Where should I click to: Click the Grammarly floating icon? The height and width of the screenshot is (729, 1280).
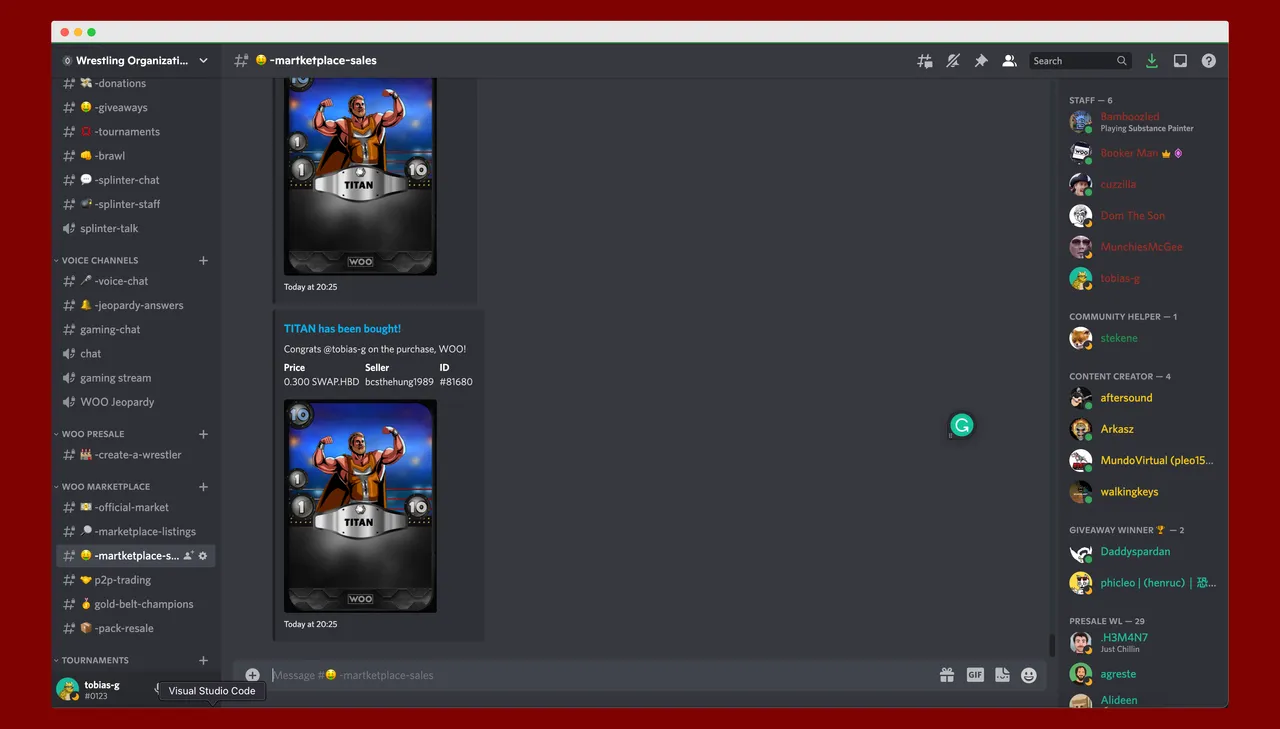pos(961,426)
